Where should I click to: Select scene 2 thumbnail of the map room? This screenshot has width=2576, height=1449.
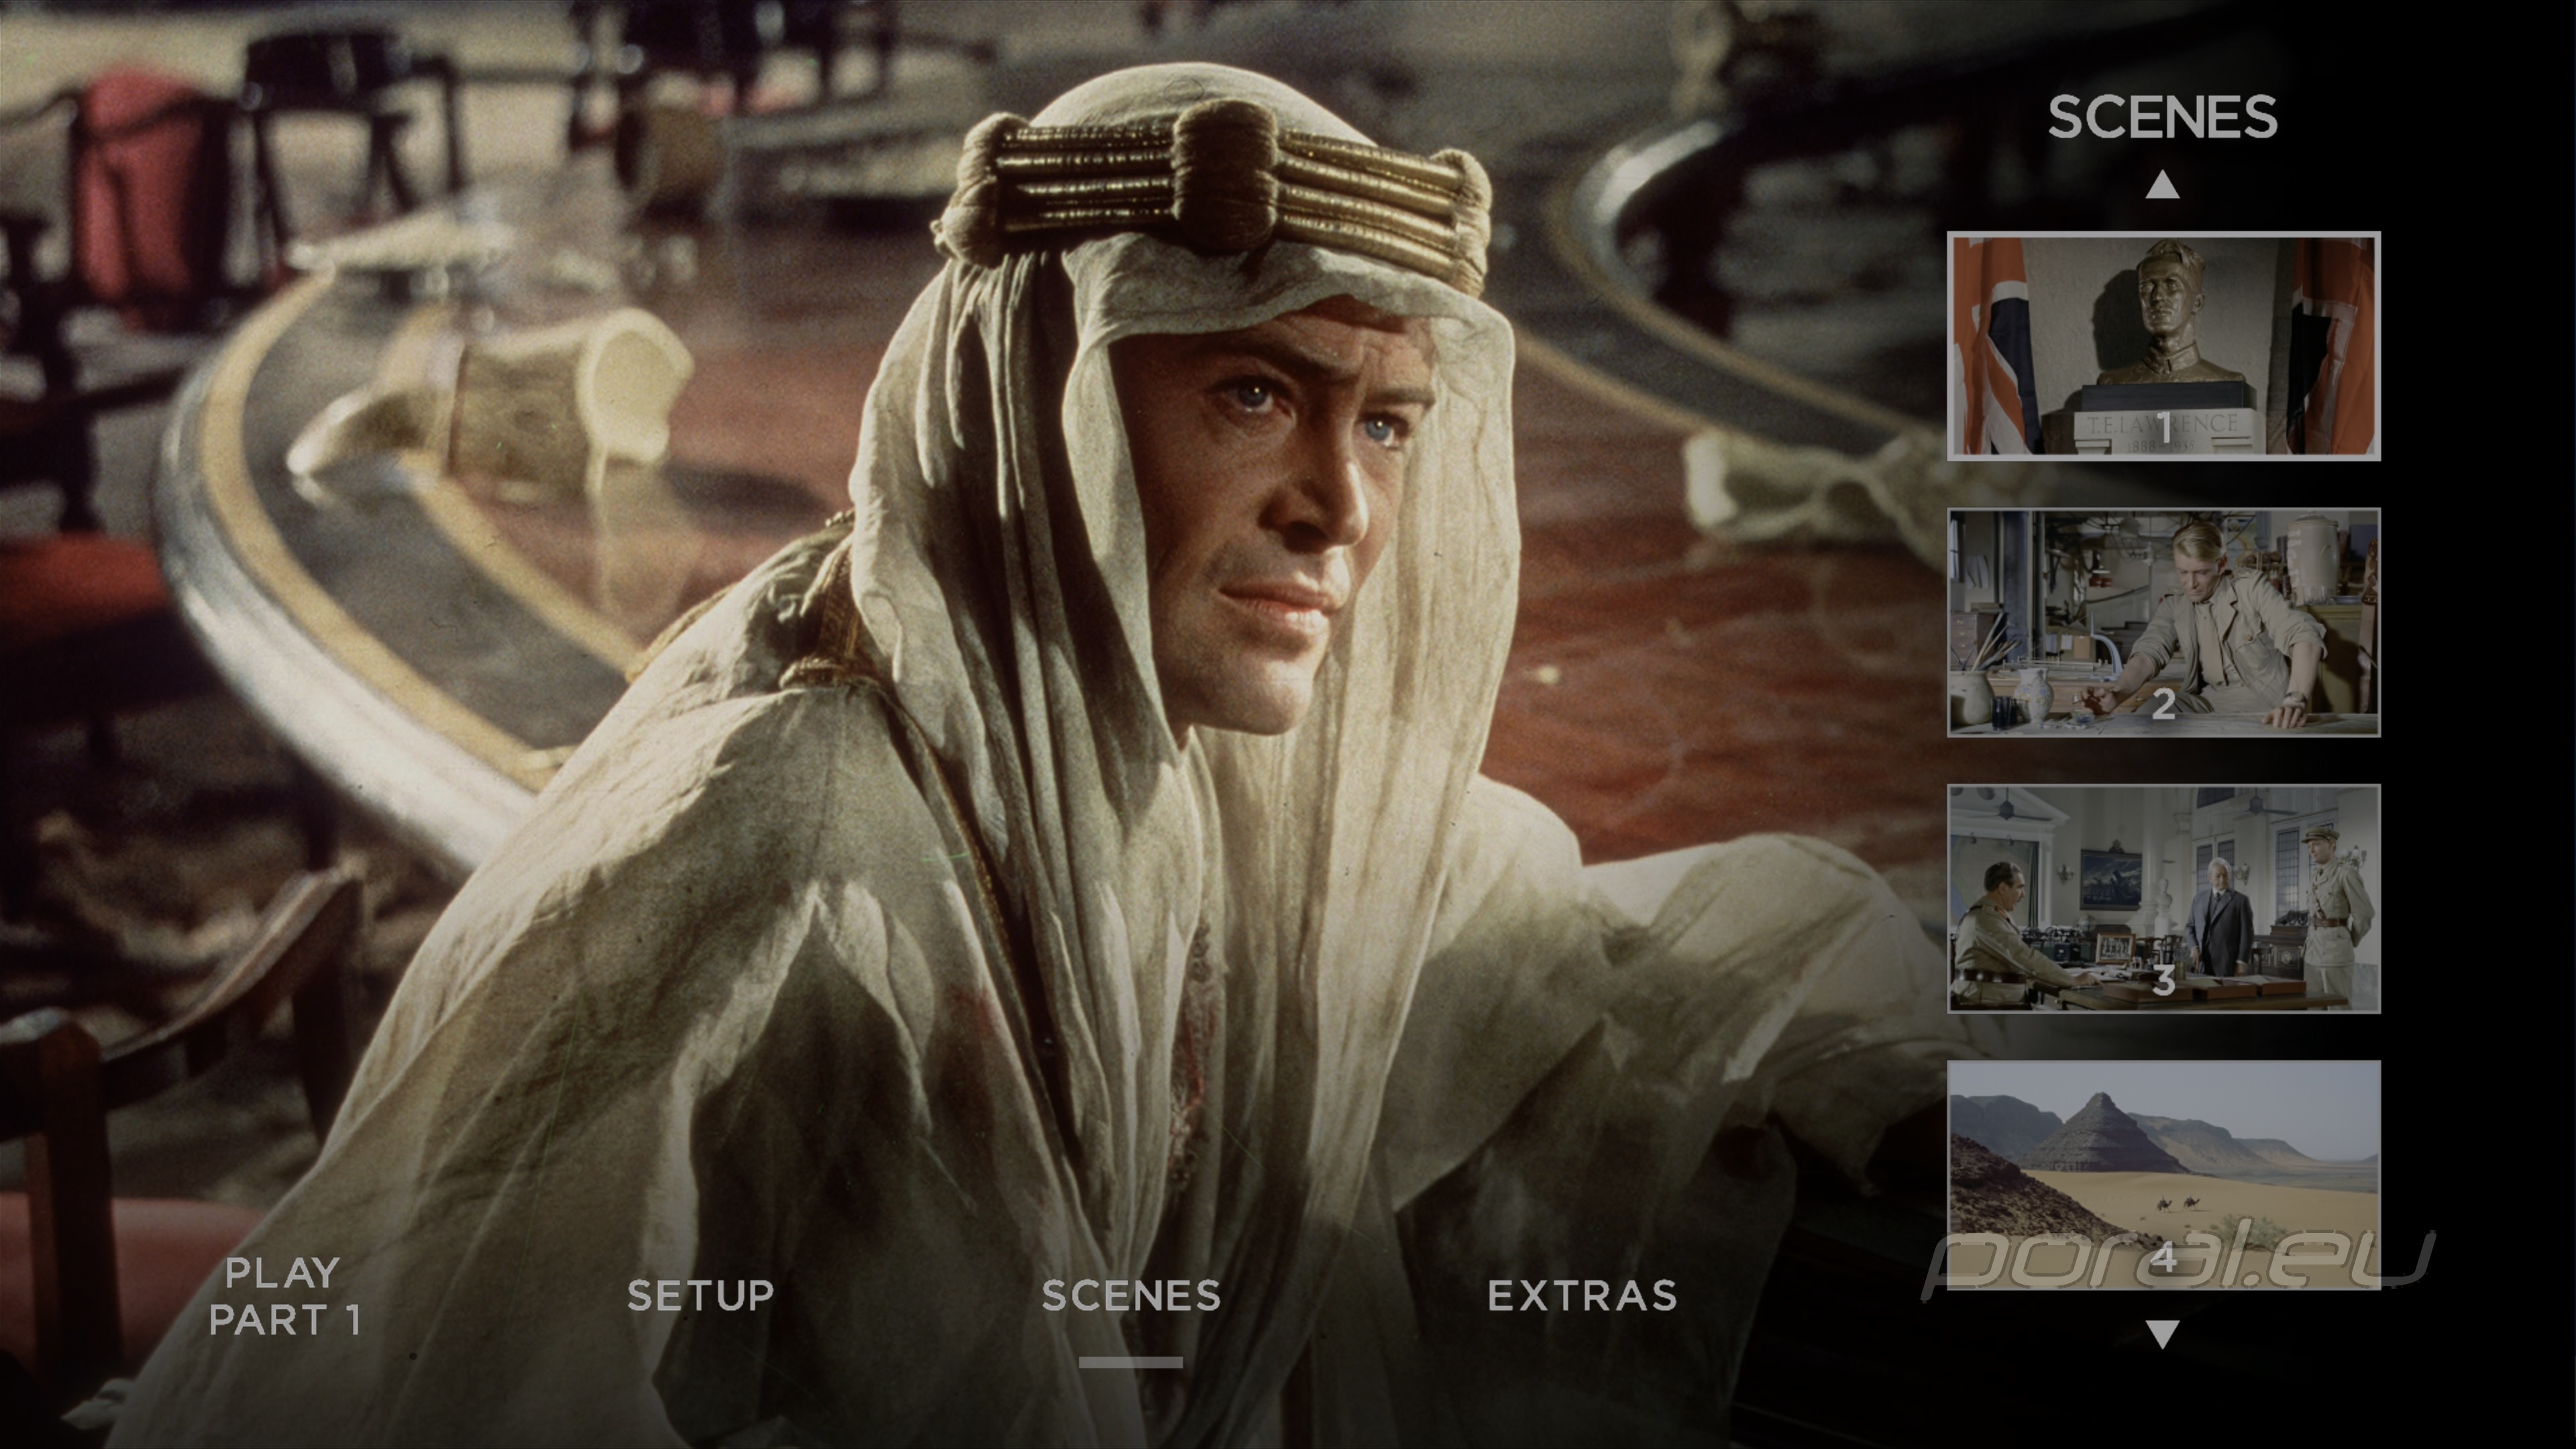(2163, 622)
